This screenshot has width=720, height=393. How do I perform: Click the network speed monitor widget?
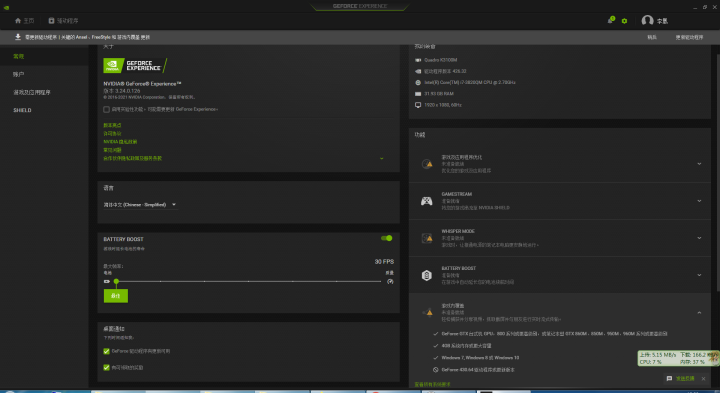click(x=678, y=358)
